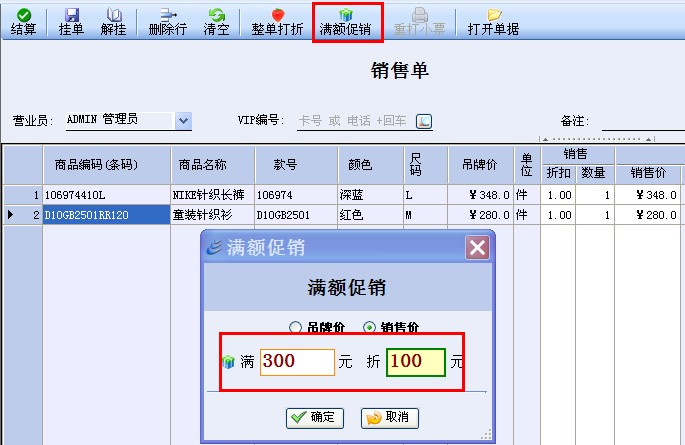Click style number cell D10GB2501
685x445 pixels.
click(296, 215)
